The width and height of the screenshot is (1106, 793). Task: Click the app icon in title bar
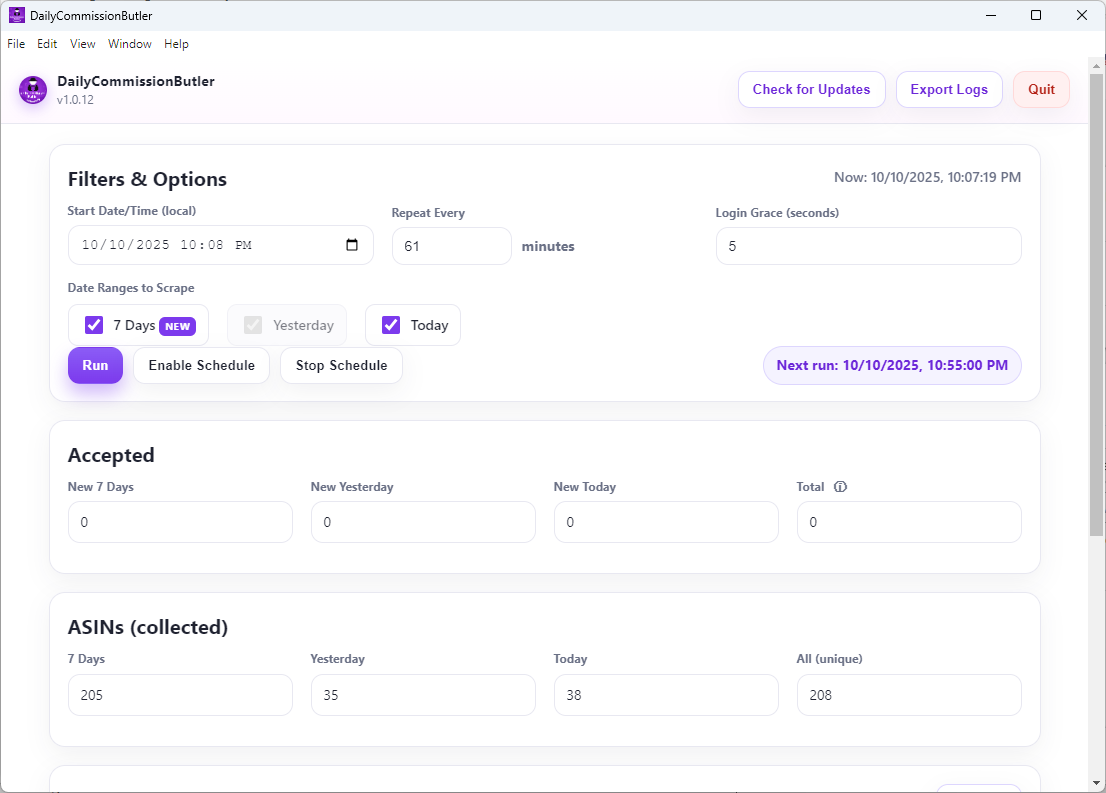(x=16, y=15)
